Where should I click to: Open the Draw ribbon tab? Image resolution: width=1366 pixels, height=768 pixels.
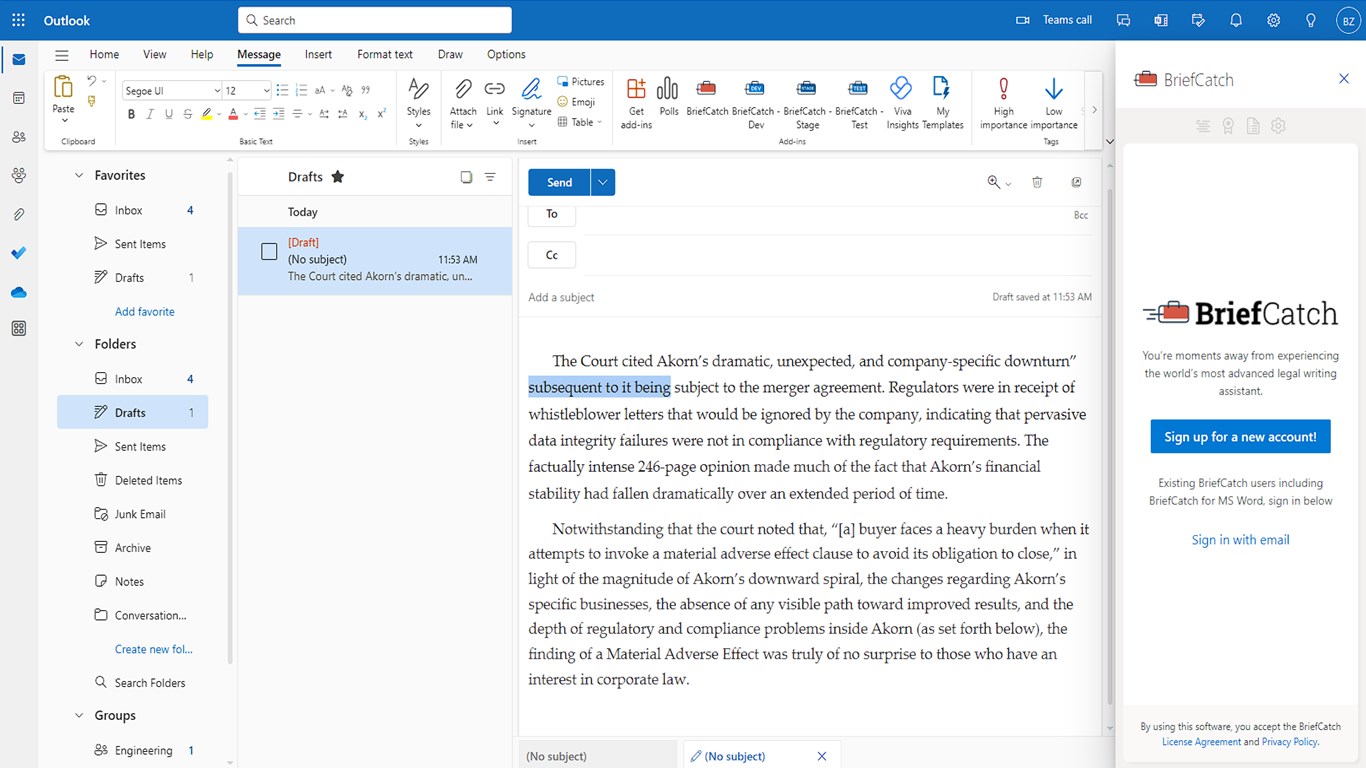tap(450, 54)
